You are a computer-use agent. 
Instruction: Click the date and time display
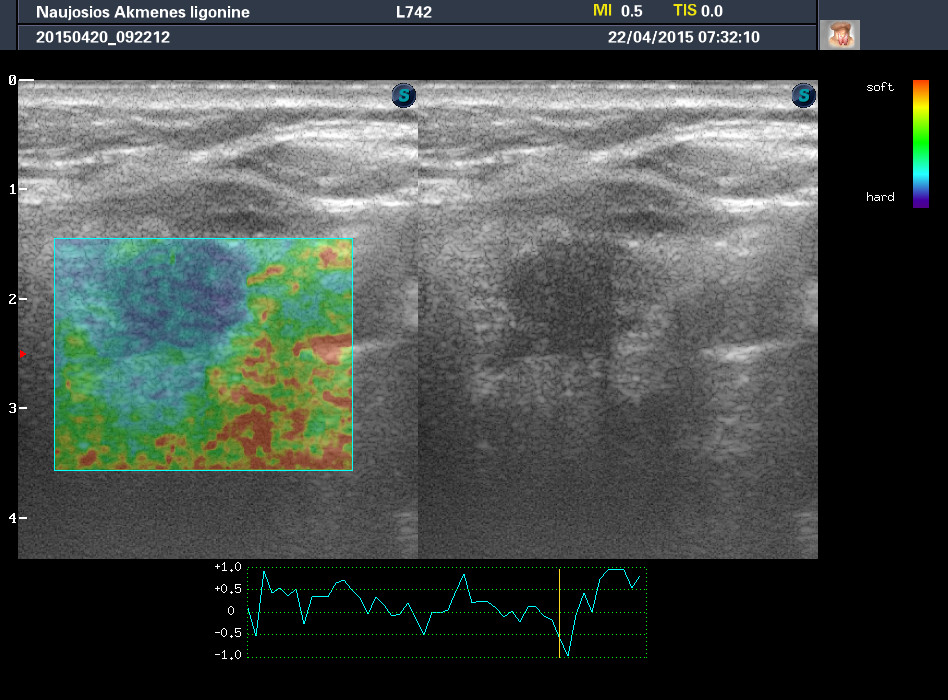(683, 37)
